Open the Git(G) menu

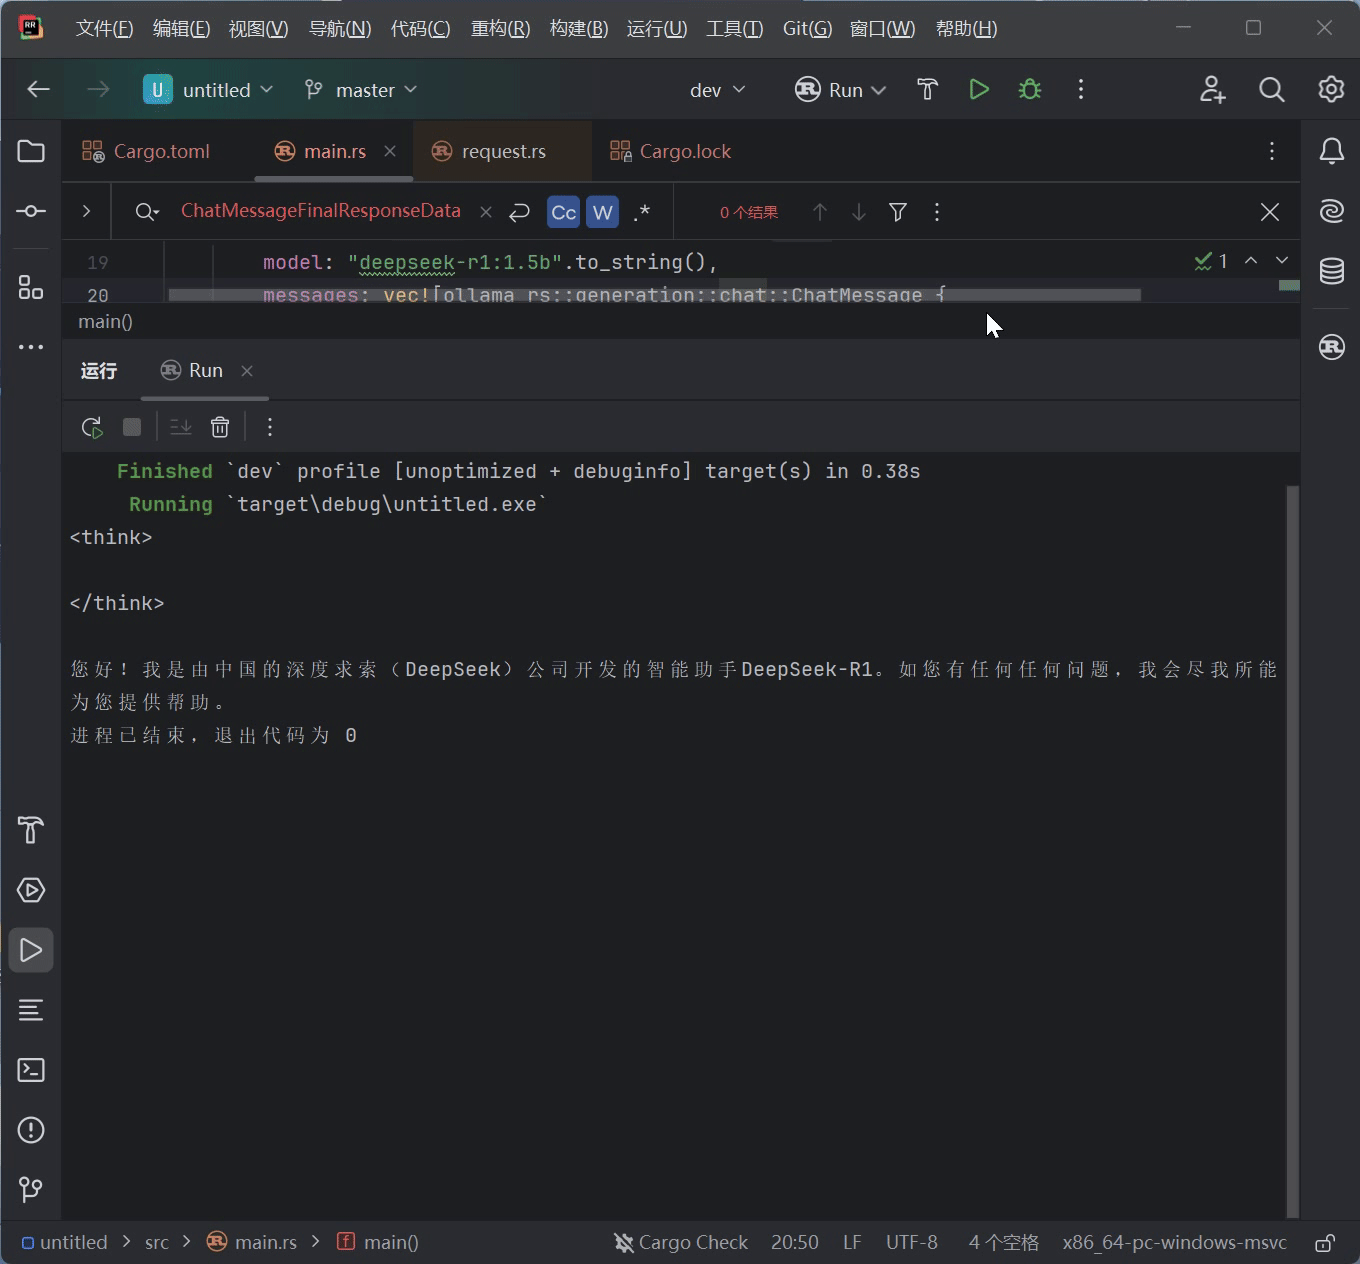807,29
